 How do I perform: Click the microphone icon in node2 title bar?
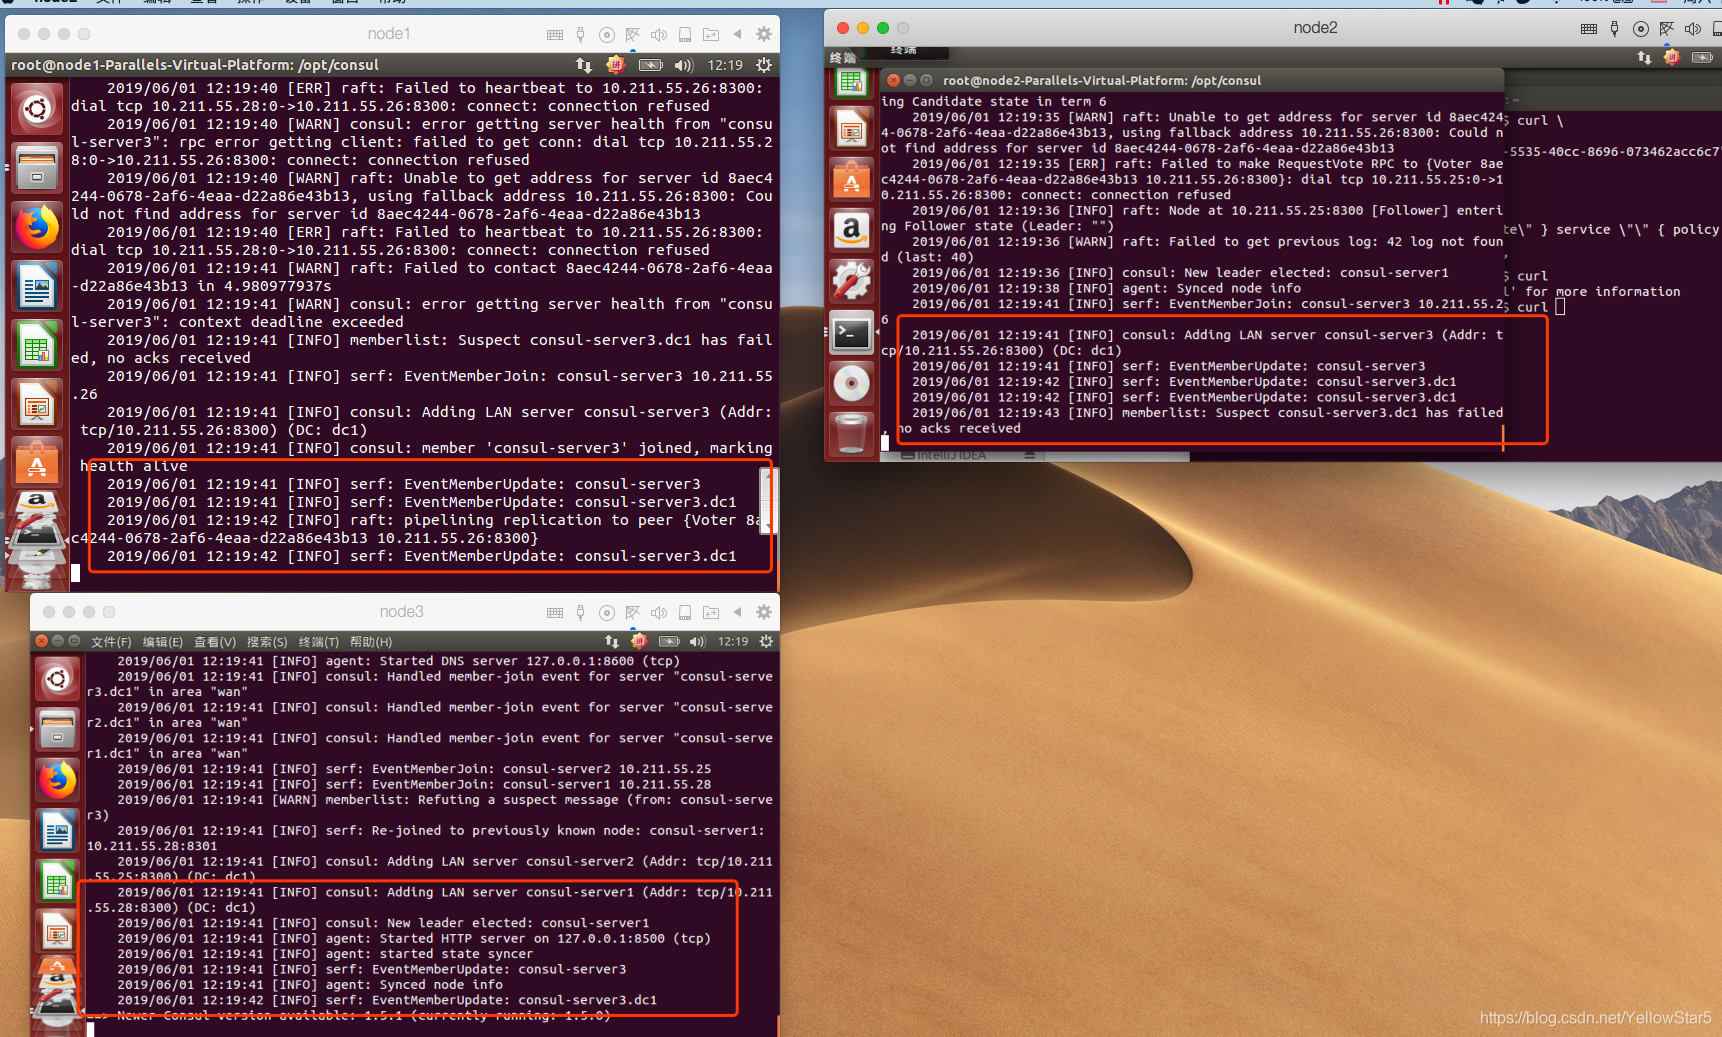coord(1615,29)
